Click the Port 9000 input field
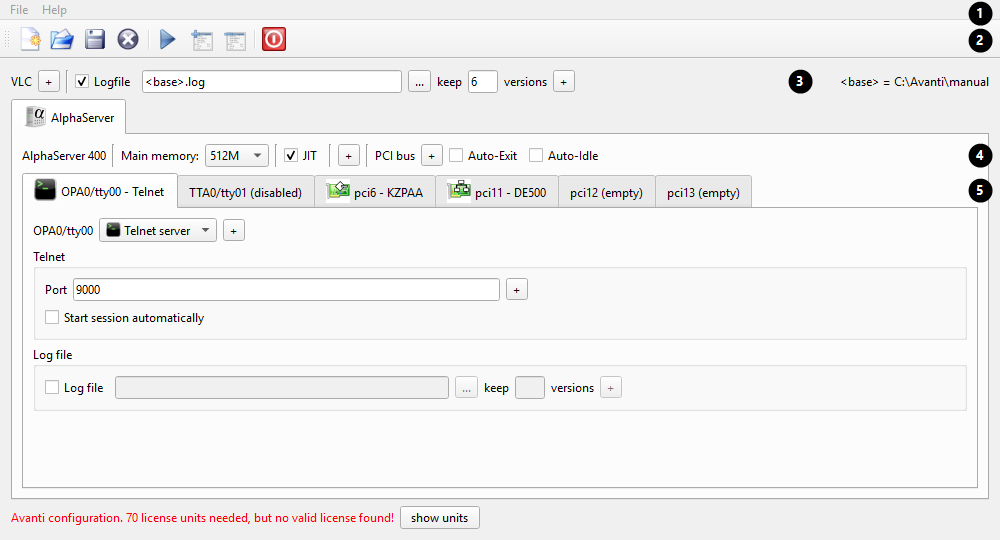Image resolution: width=1000 pixels, height=540 pixels. [x=286, y=289]
